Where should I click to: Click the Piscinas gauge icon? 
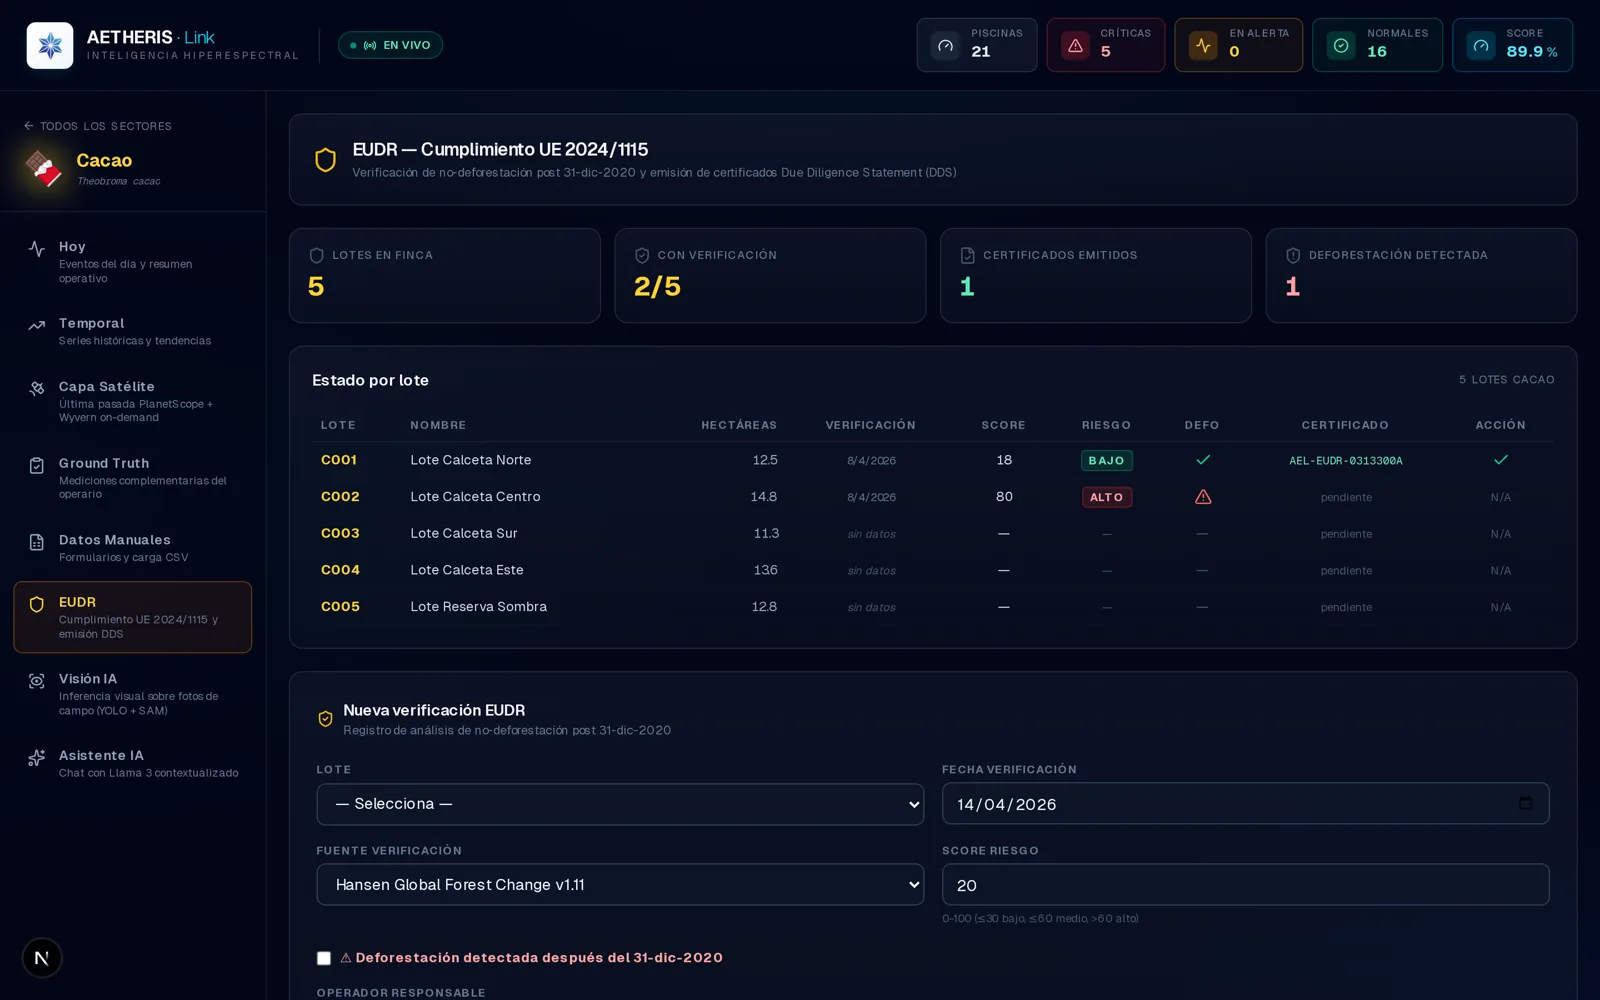(945, 45)
